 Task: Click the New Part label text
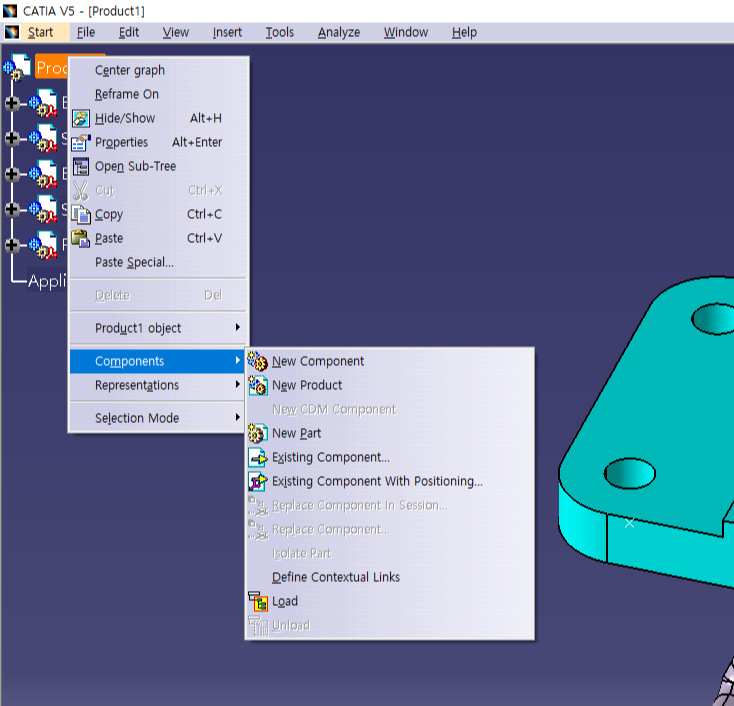(x=297, y=434)
